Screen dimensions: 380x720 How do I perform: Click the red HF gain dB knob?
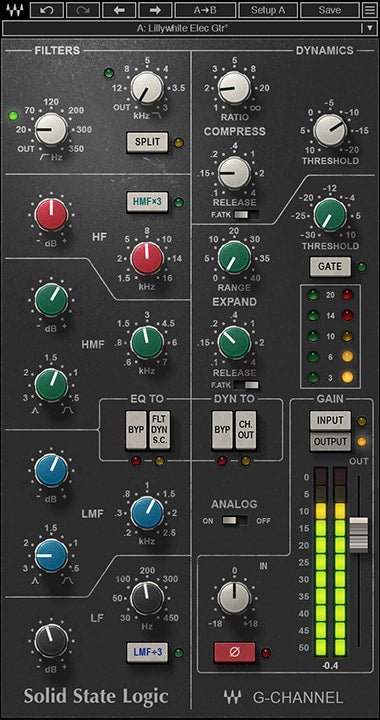pos(51,214)
